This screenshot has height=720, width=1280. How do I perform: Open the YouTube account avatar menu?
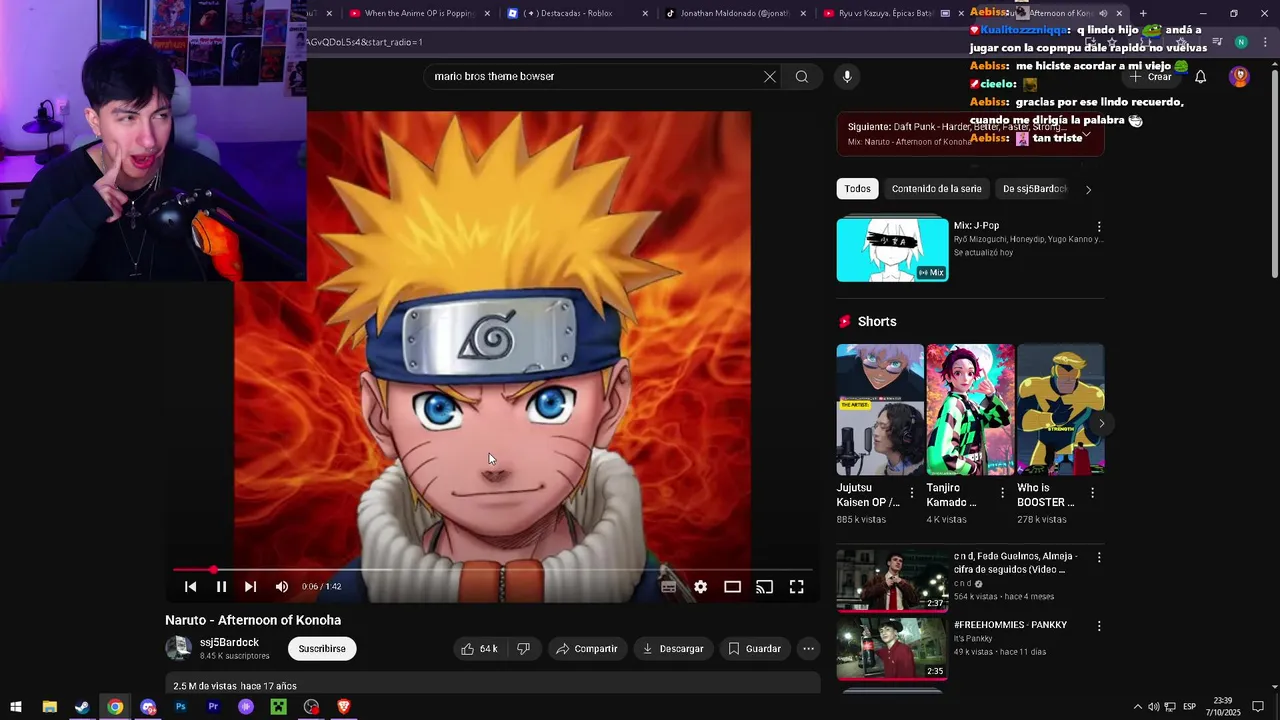(x=1239, y=77)
